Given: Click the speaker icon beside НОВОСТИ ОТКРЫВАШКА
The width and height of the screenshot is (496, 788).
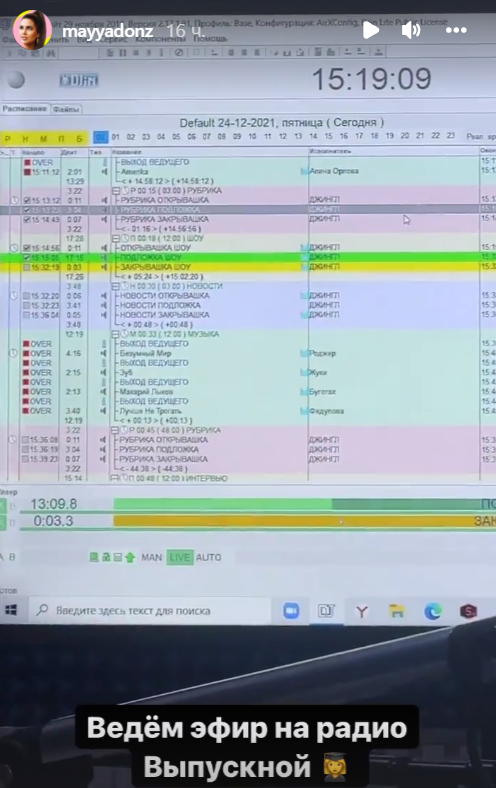Looking at the screenshot, I should [x=104, y=296].
